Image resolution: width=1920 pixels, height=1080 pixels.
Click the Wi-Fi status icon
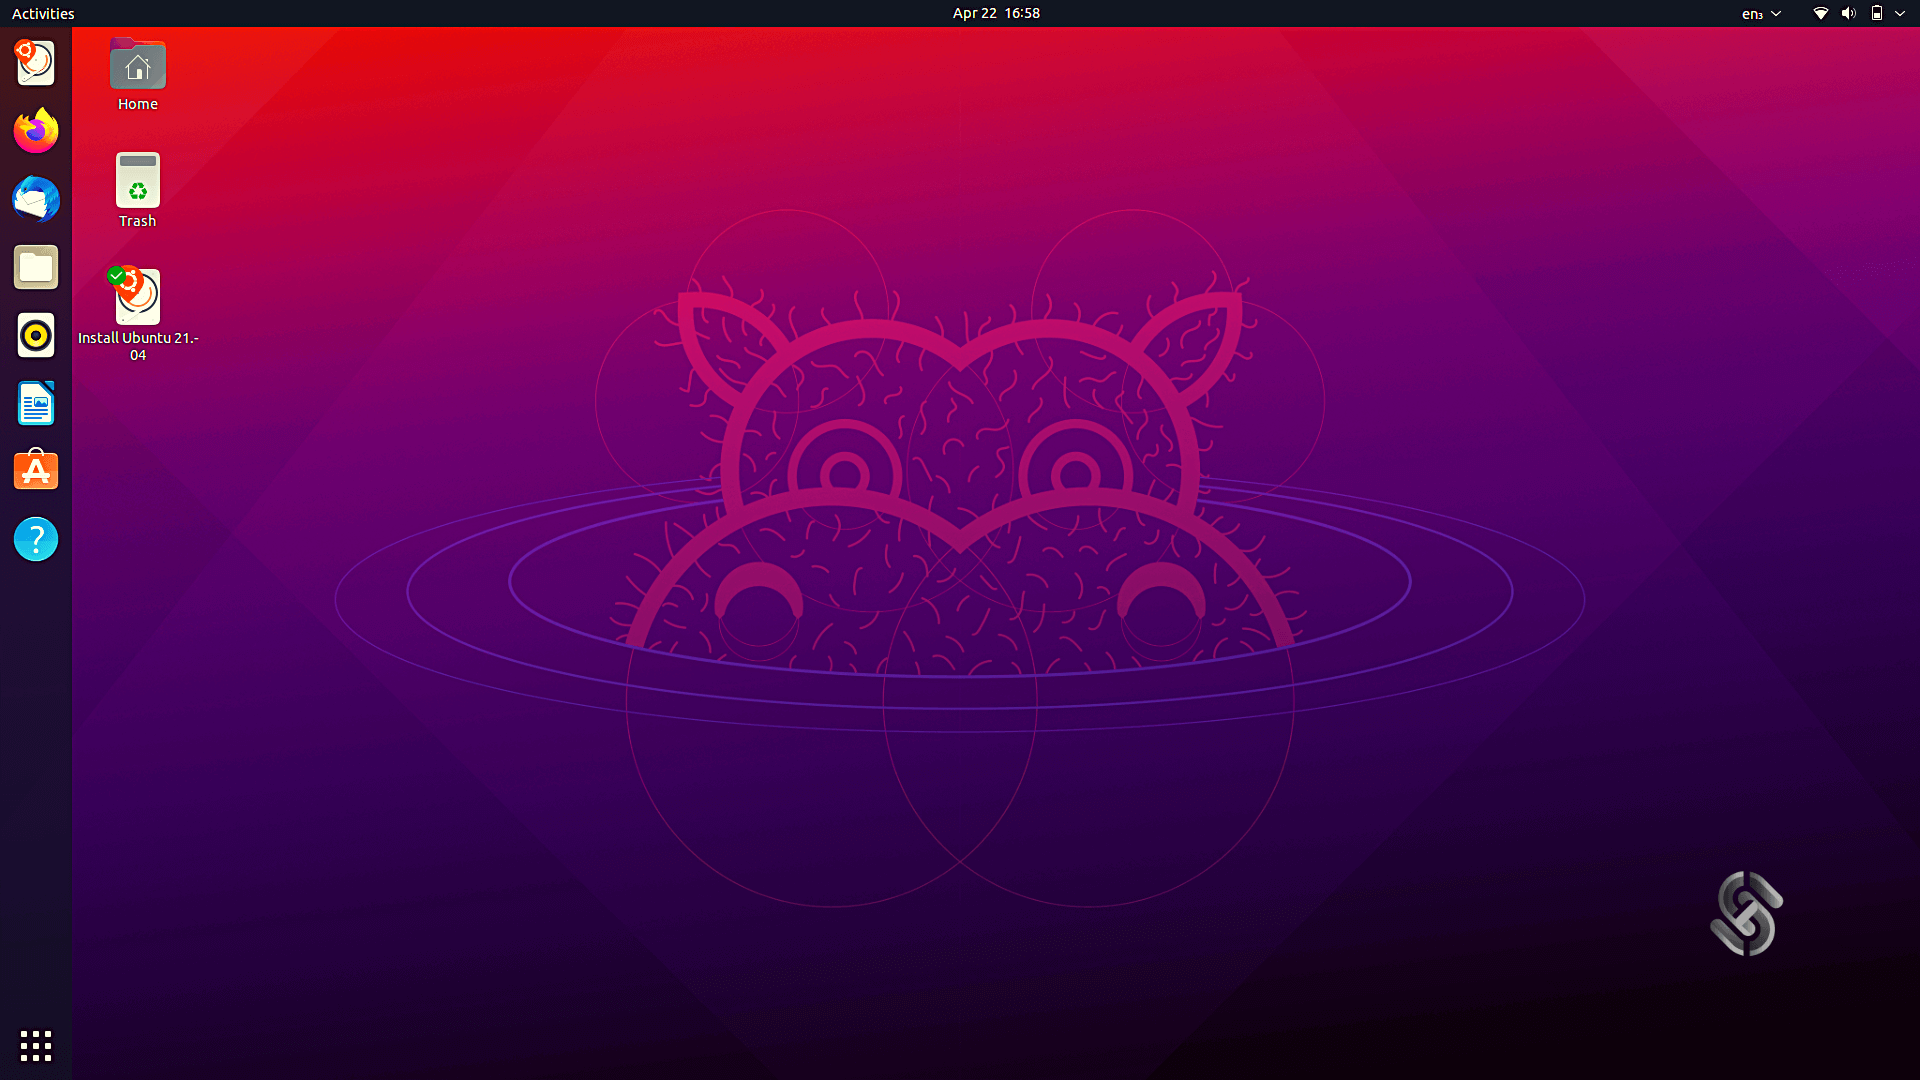[x=1820, y=13]
